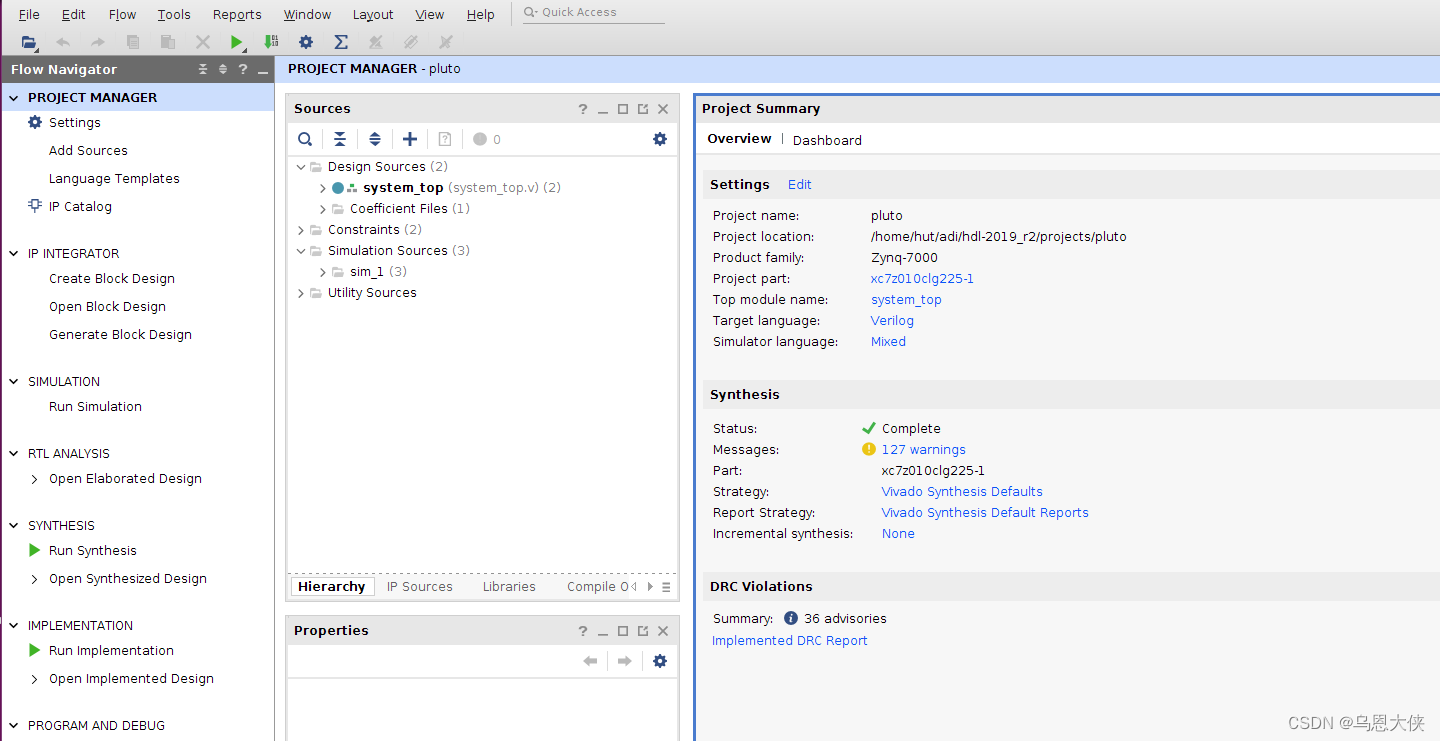This screenshot has height=741, width=1440.
Task: Expand Open Implemented Design item
Action: (35, 679)
